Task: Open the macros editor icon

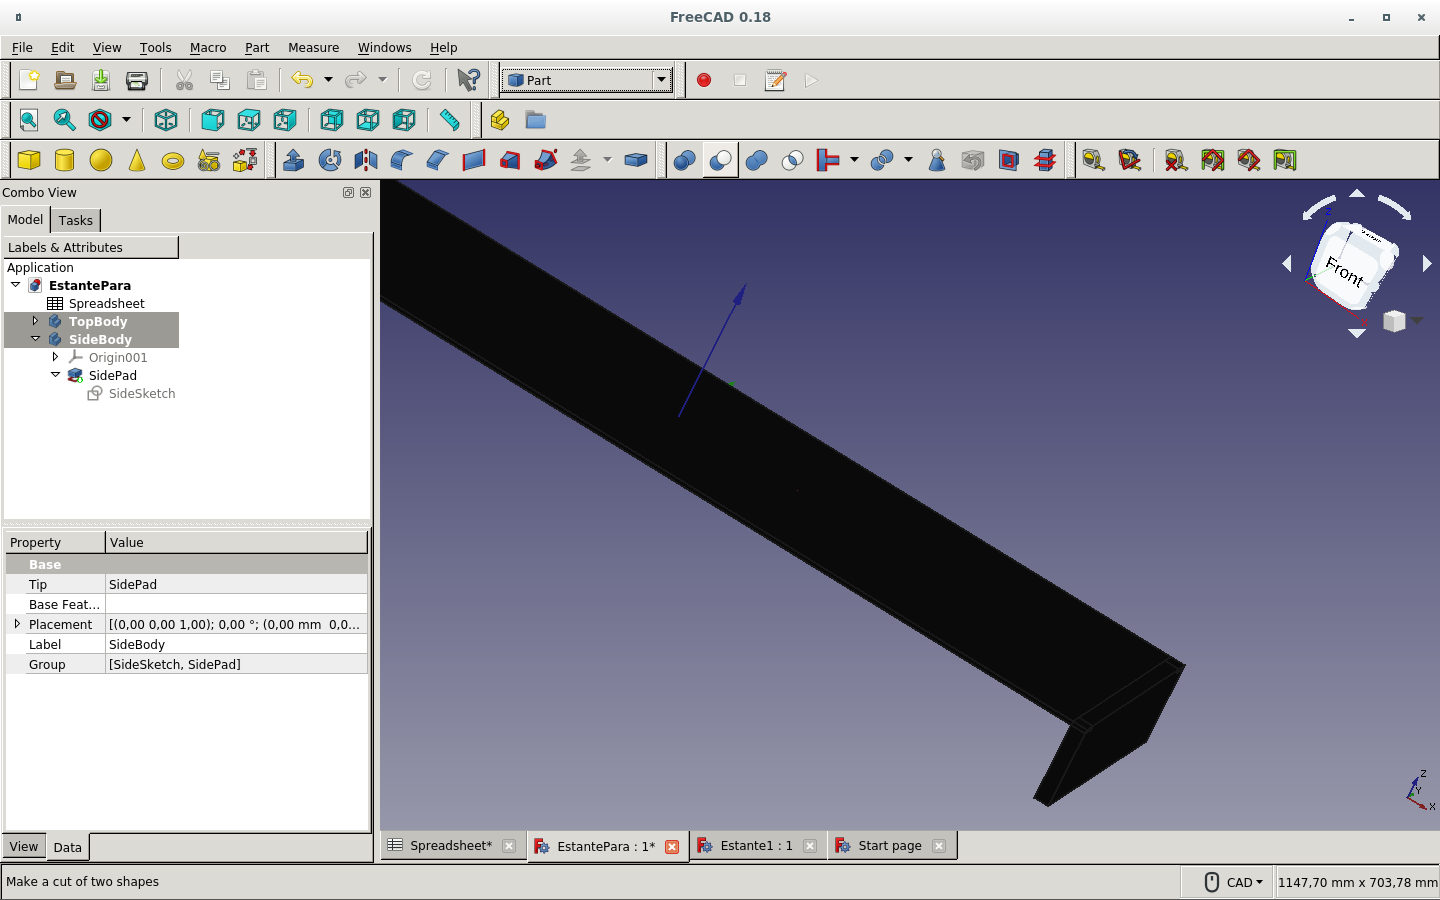Action: pos(775,80)
